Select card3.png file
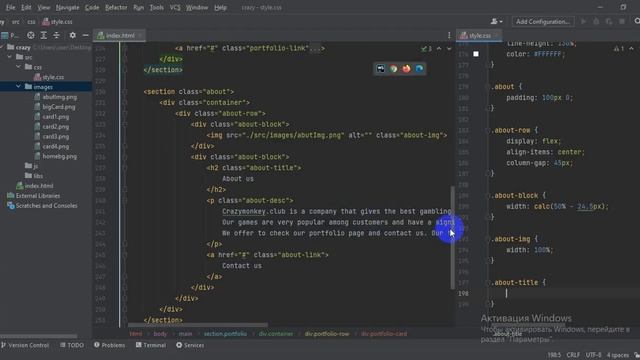This screenshot has height=360, width=640. pos(51,136)
